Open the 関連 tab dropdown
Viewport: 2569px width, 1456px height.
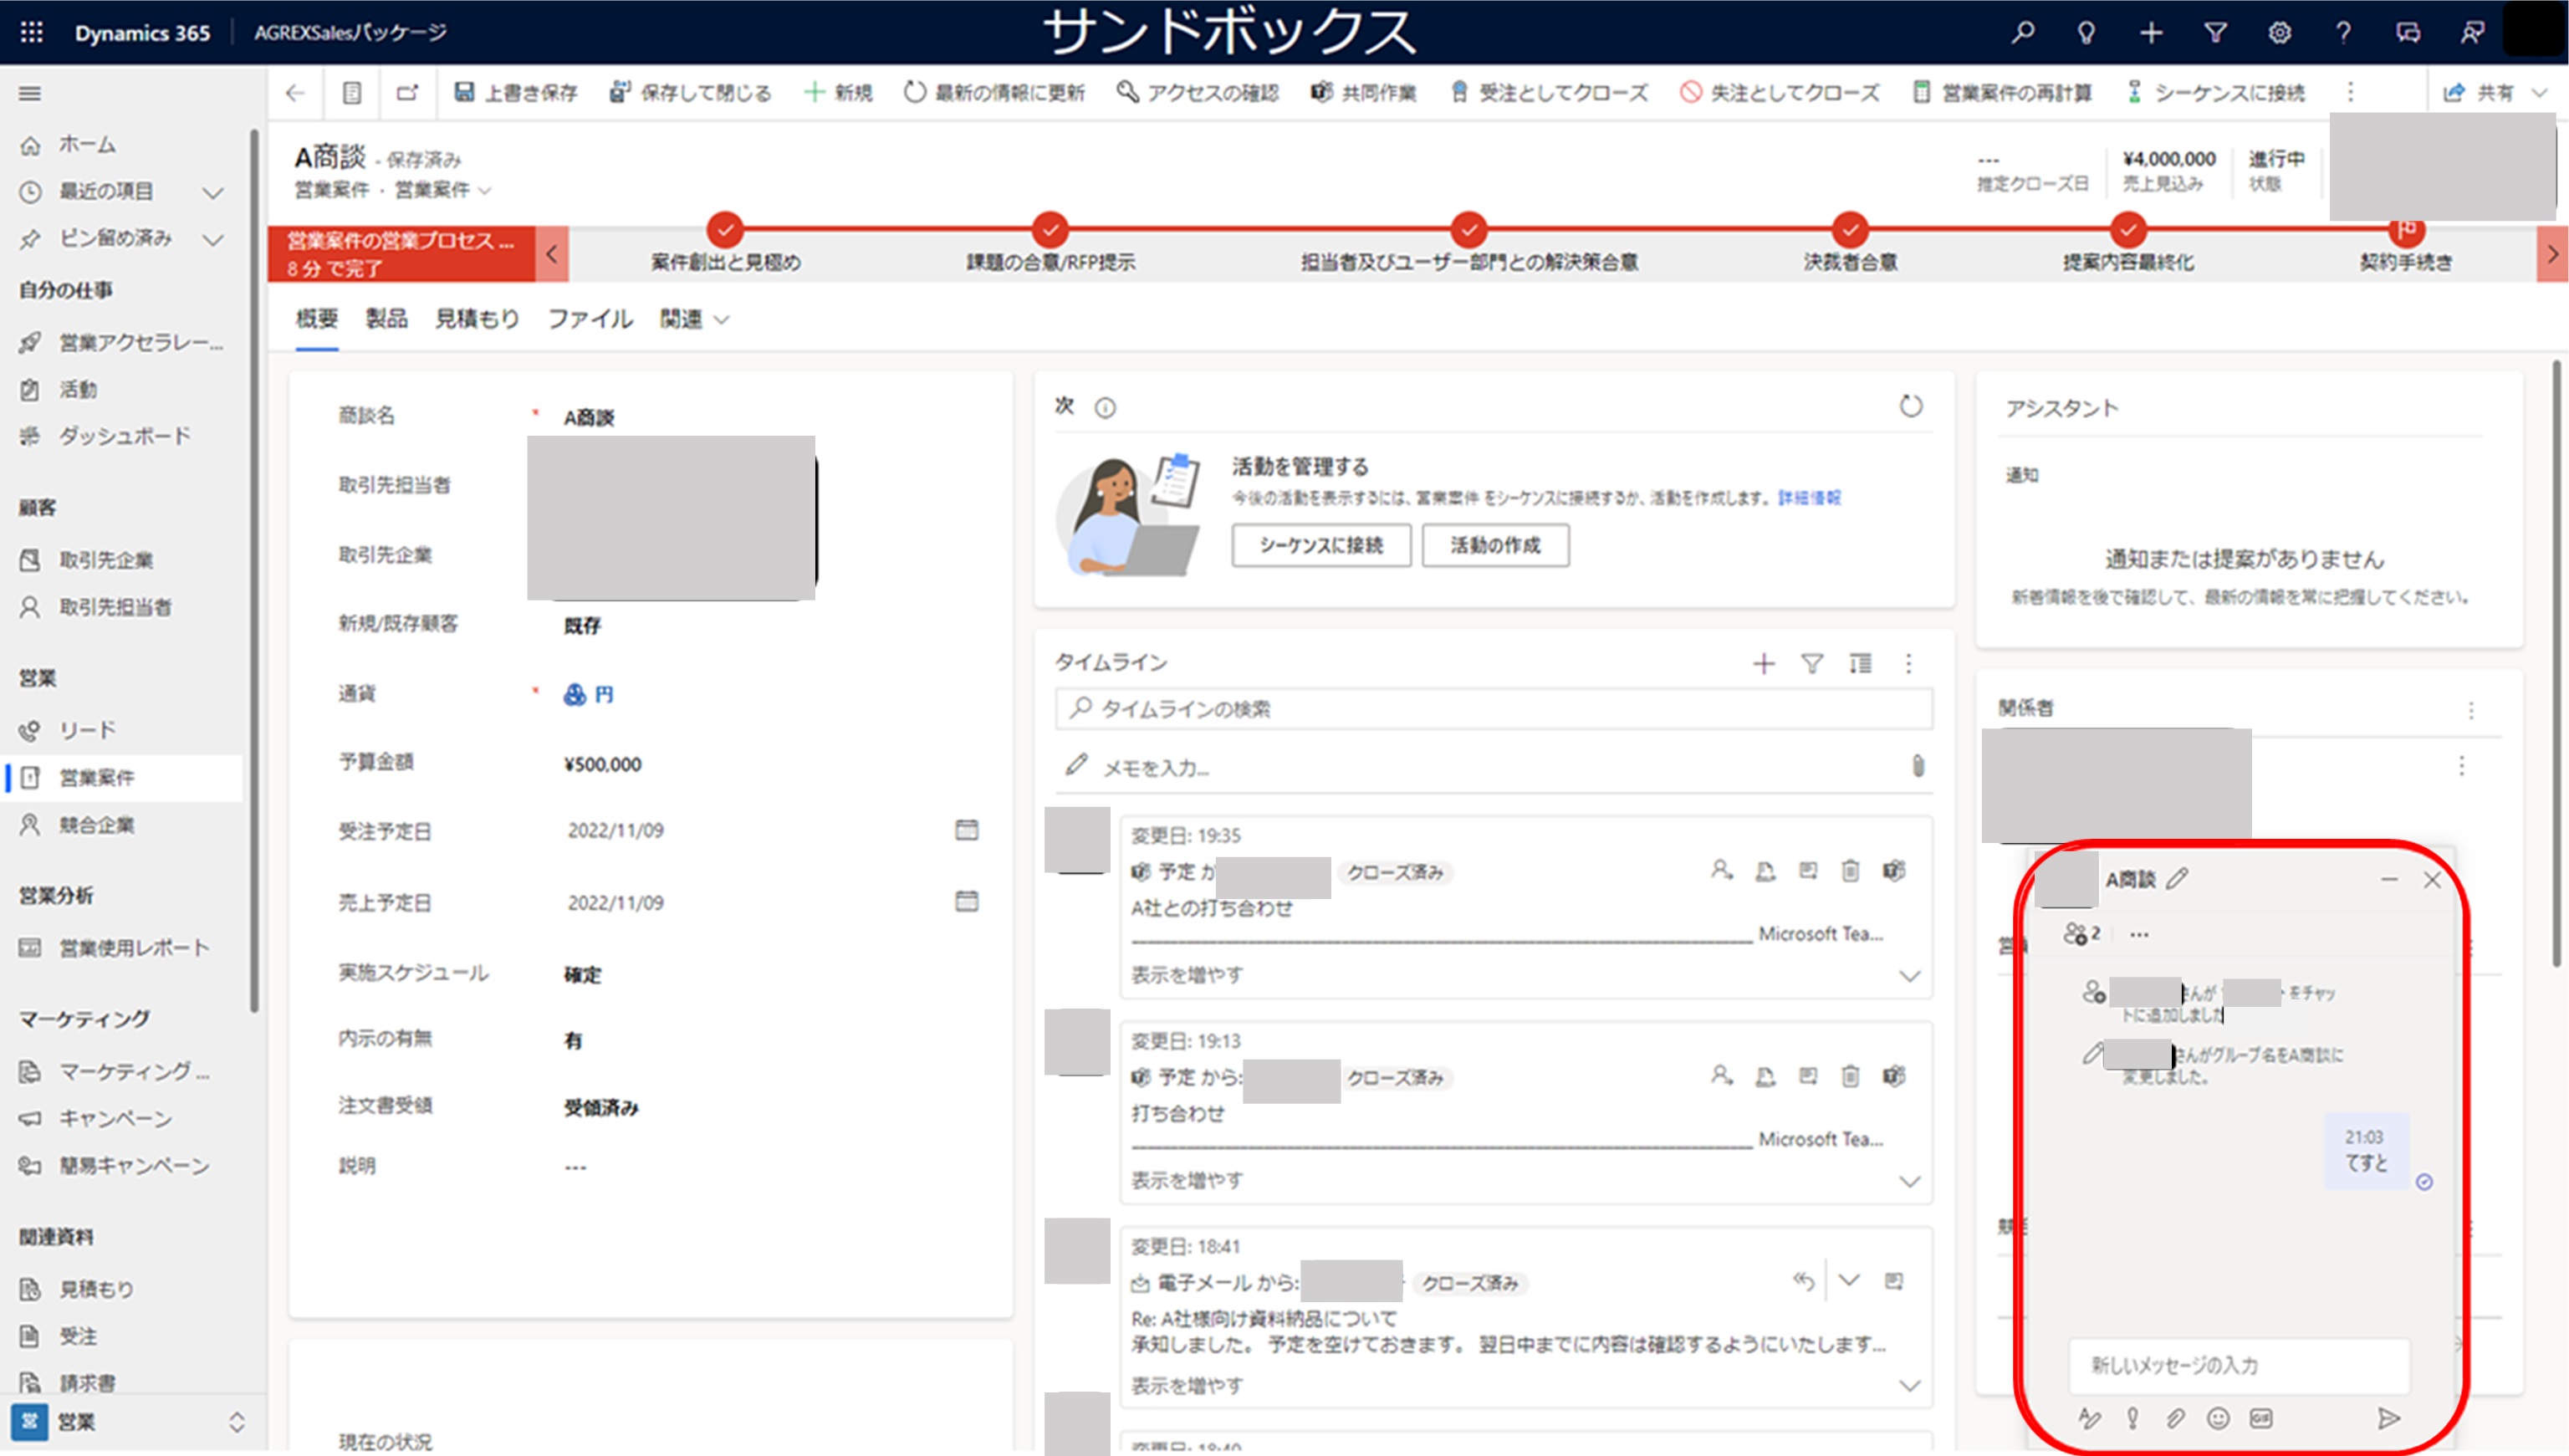click(694, 319)
